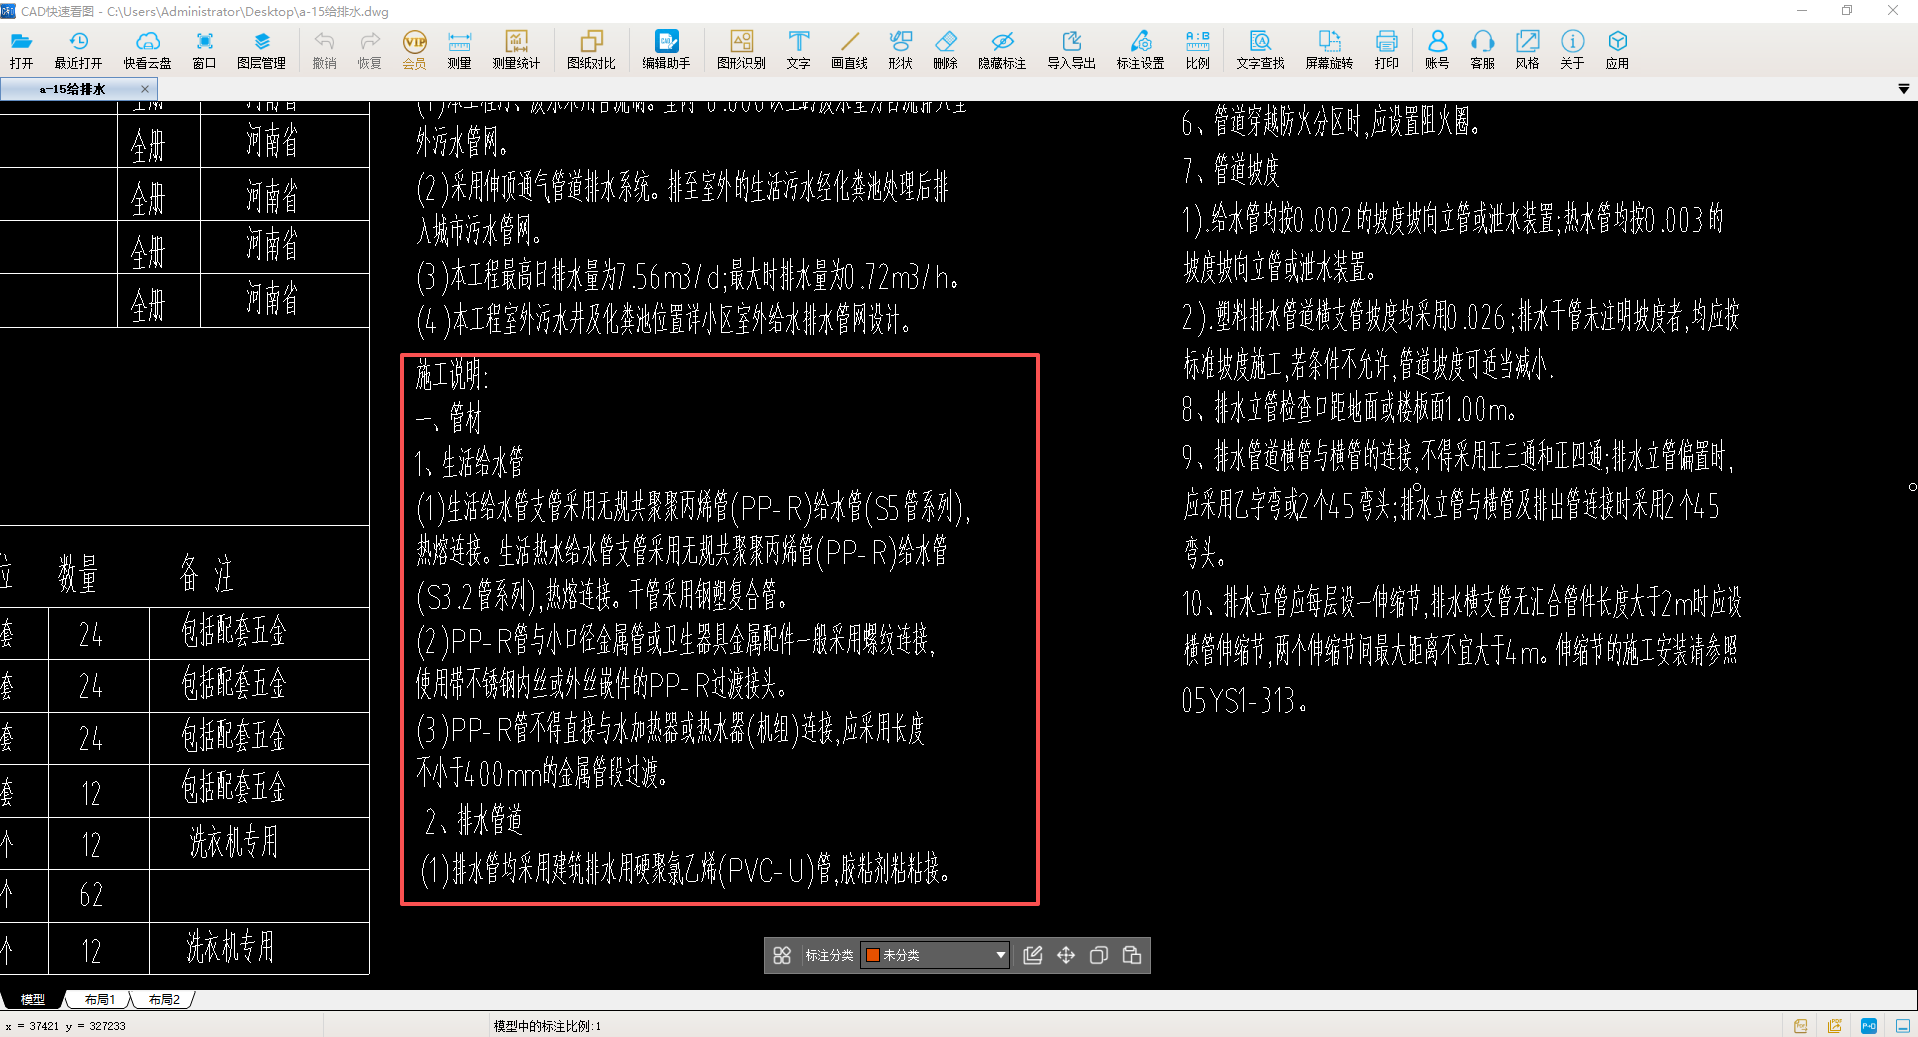Contact 客服 customer service
The height and width of the screenshot is (1037, 1918).
click(x=1482, y=49)
